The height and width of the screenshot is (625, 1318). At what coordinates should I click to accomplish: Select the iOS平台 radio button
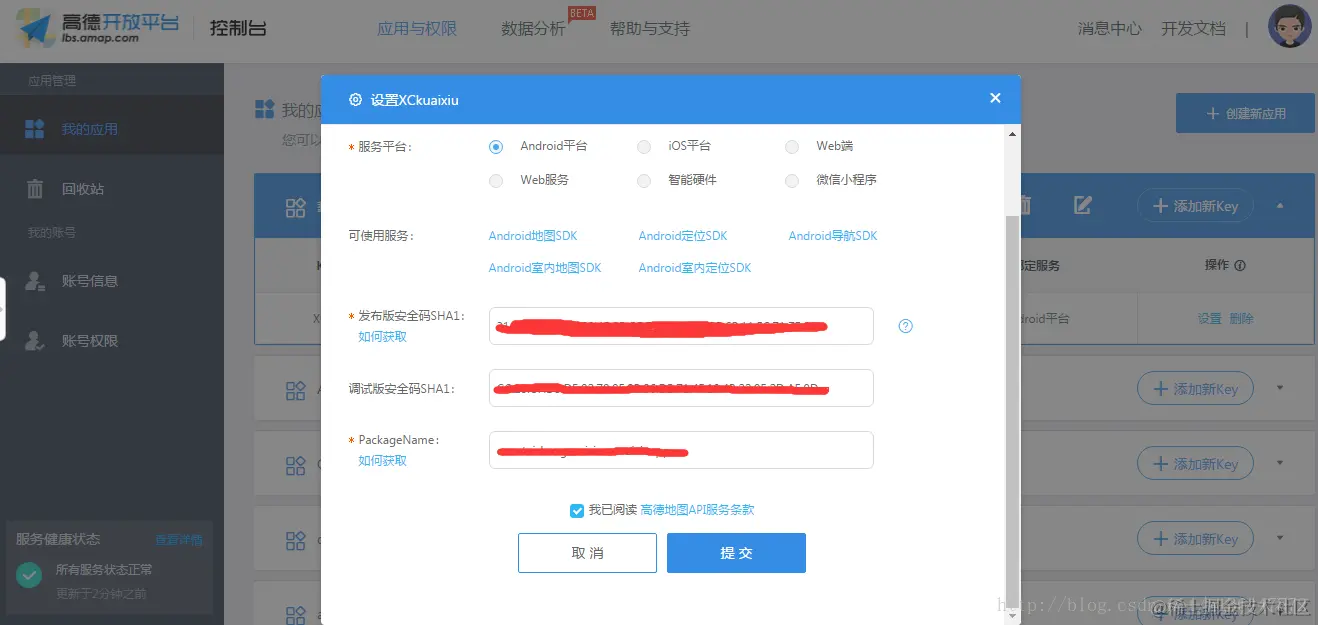644,146
